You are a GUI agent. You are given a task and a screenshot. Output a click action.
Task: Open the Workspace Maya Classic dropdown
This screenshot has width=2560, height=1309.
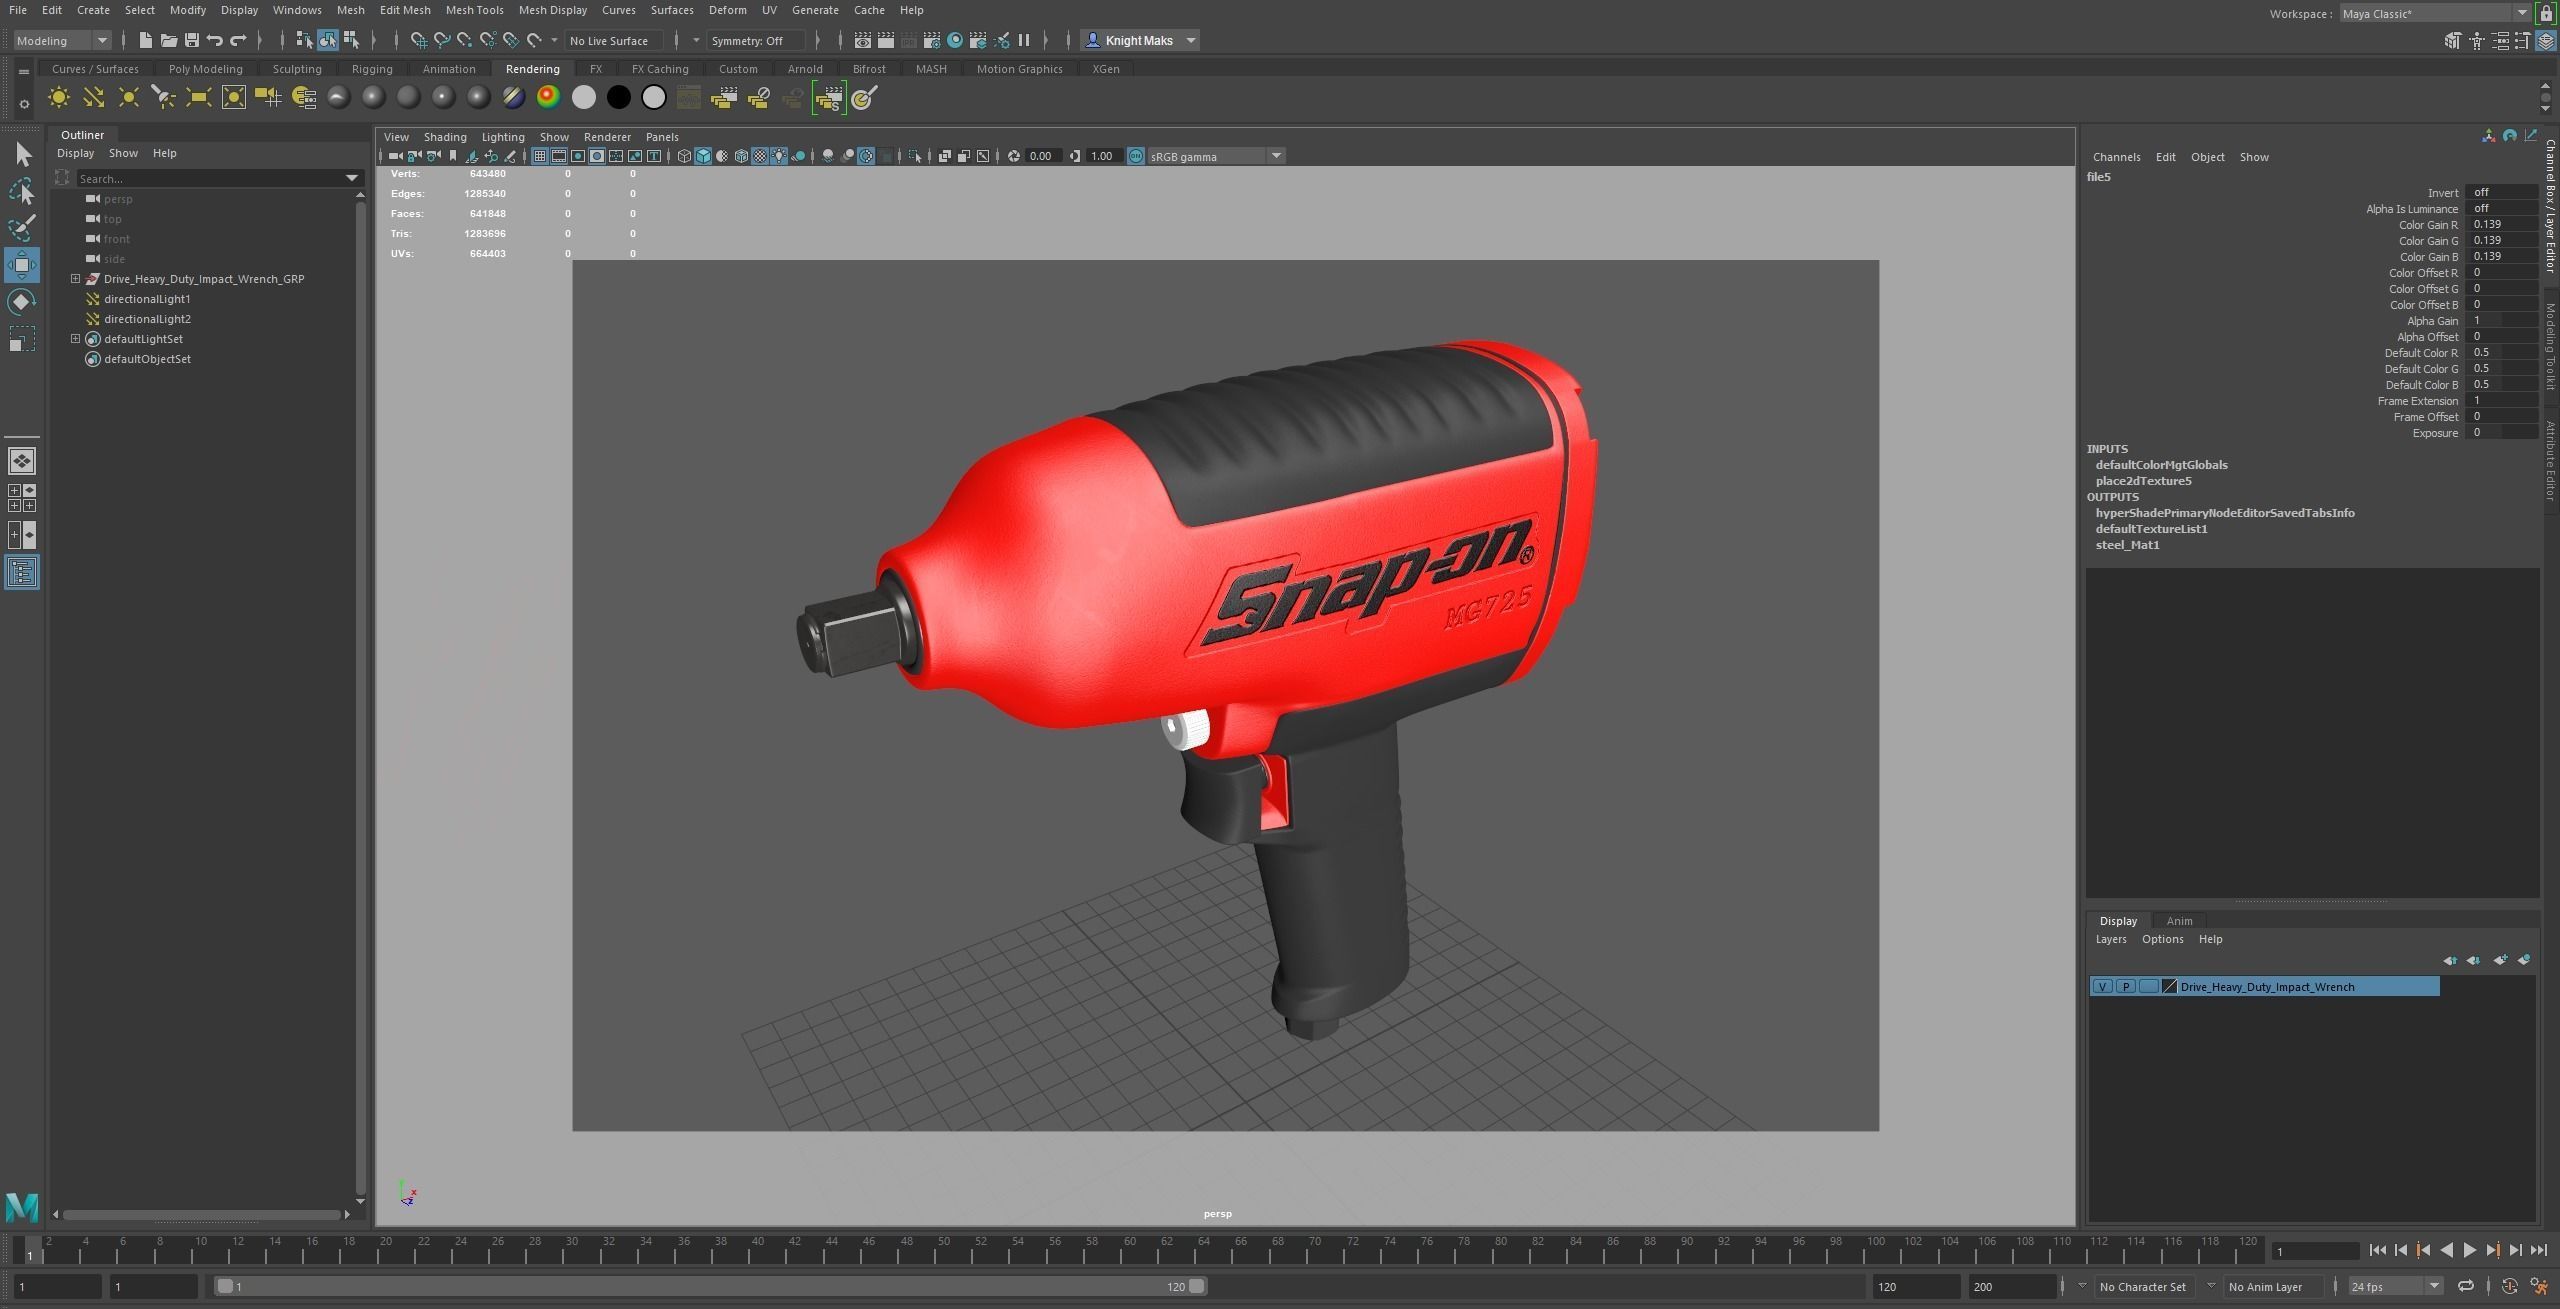2434,13
